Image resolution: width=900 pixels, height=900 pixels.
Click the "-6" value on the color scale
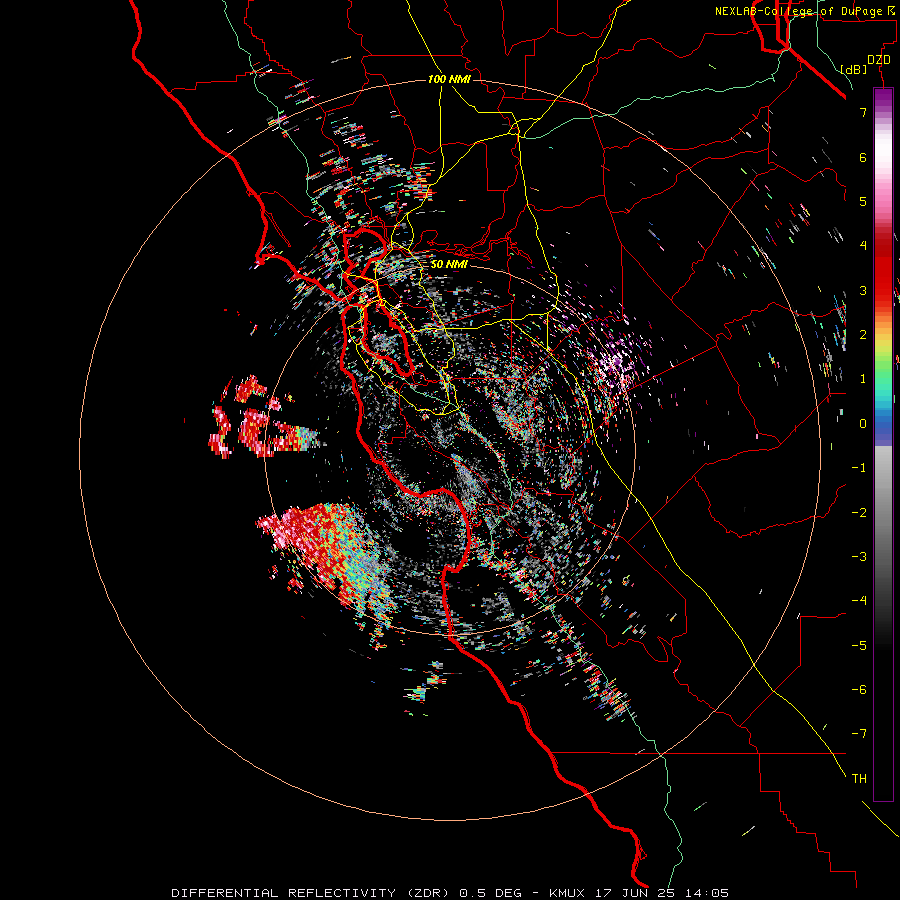tap(859, 690)
